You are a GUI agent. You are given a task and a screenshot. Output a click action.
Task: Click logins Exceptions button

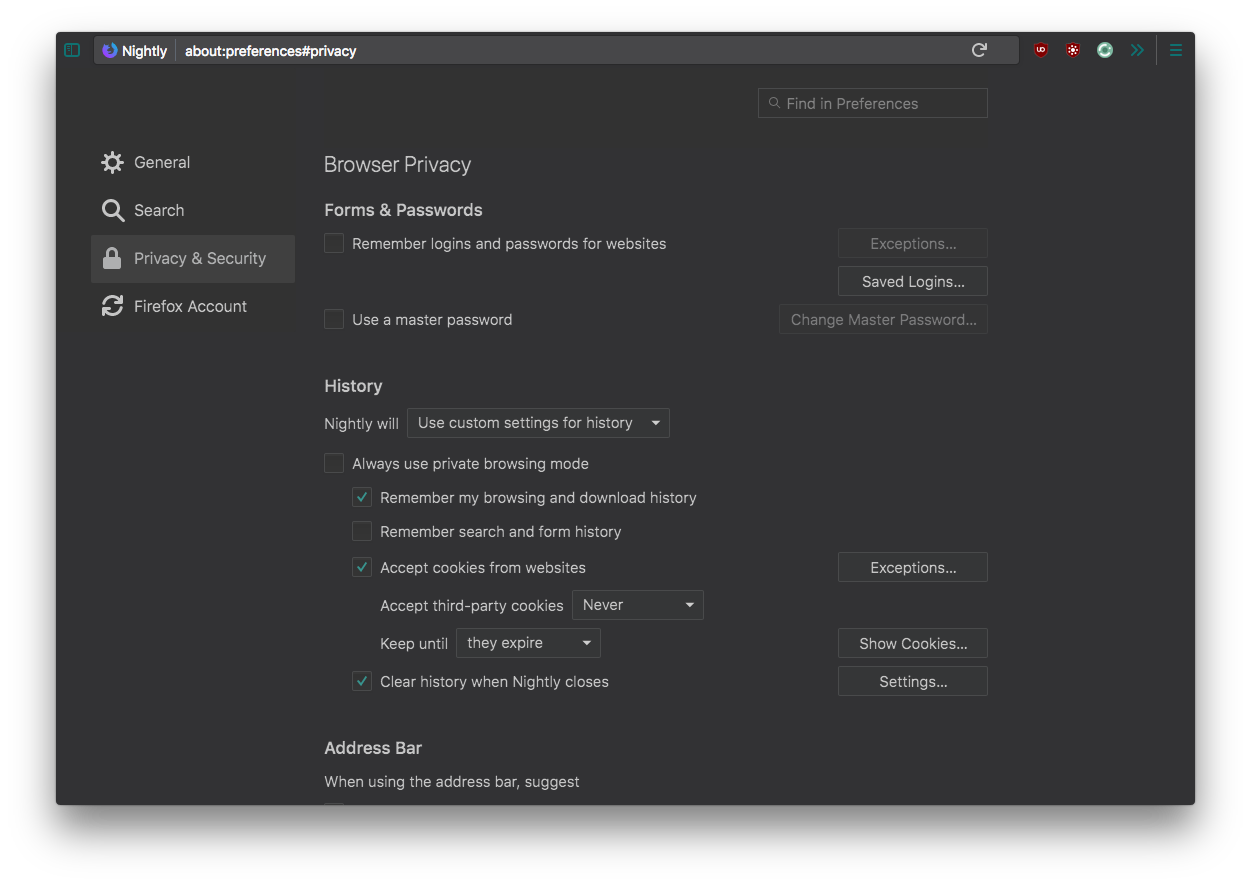pos(913,243)
